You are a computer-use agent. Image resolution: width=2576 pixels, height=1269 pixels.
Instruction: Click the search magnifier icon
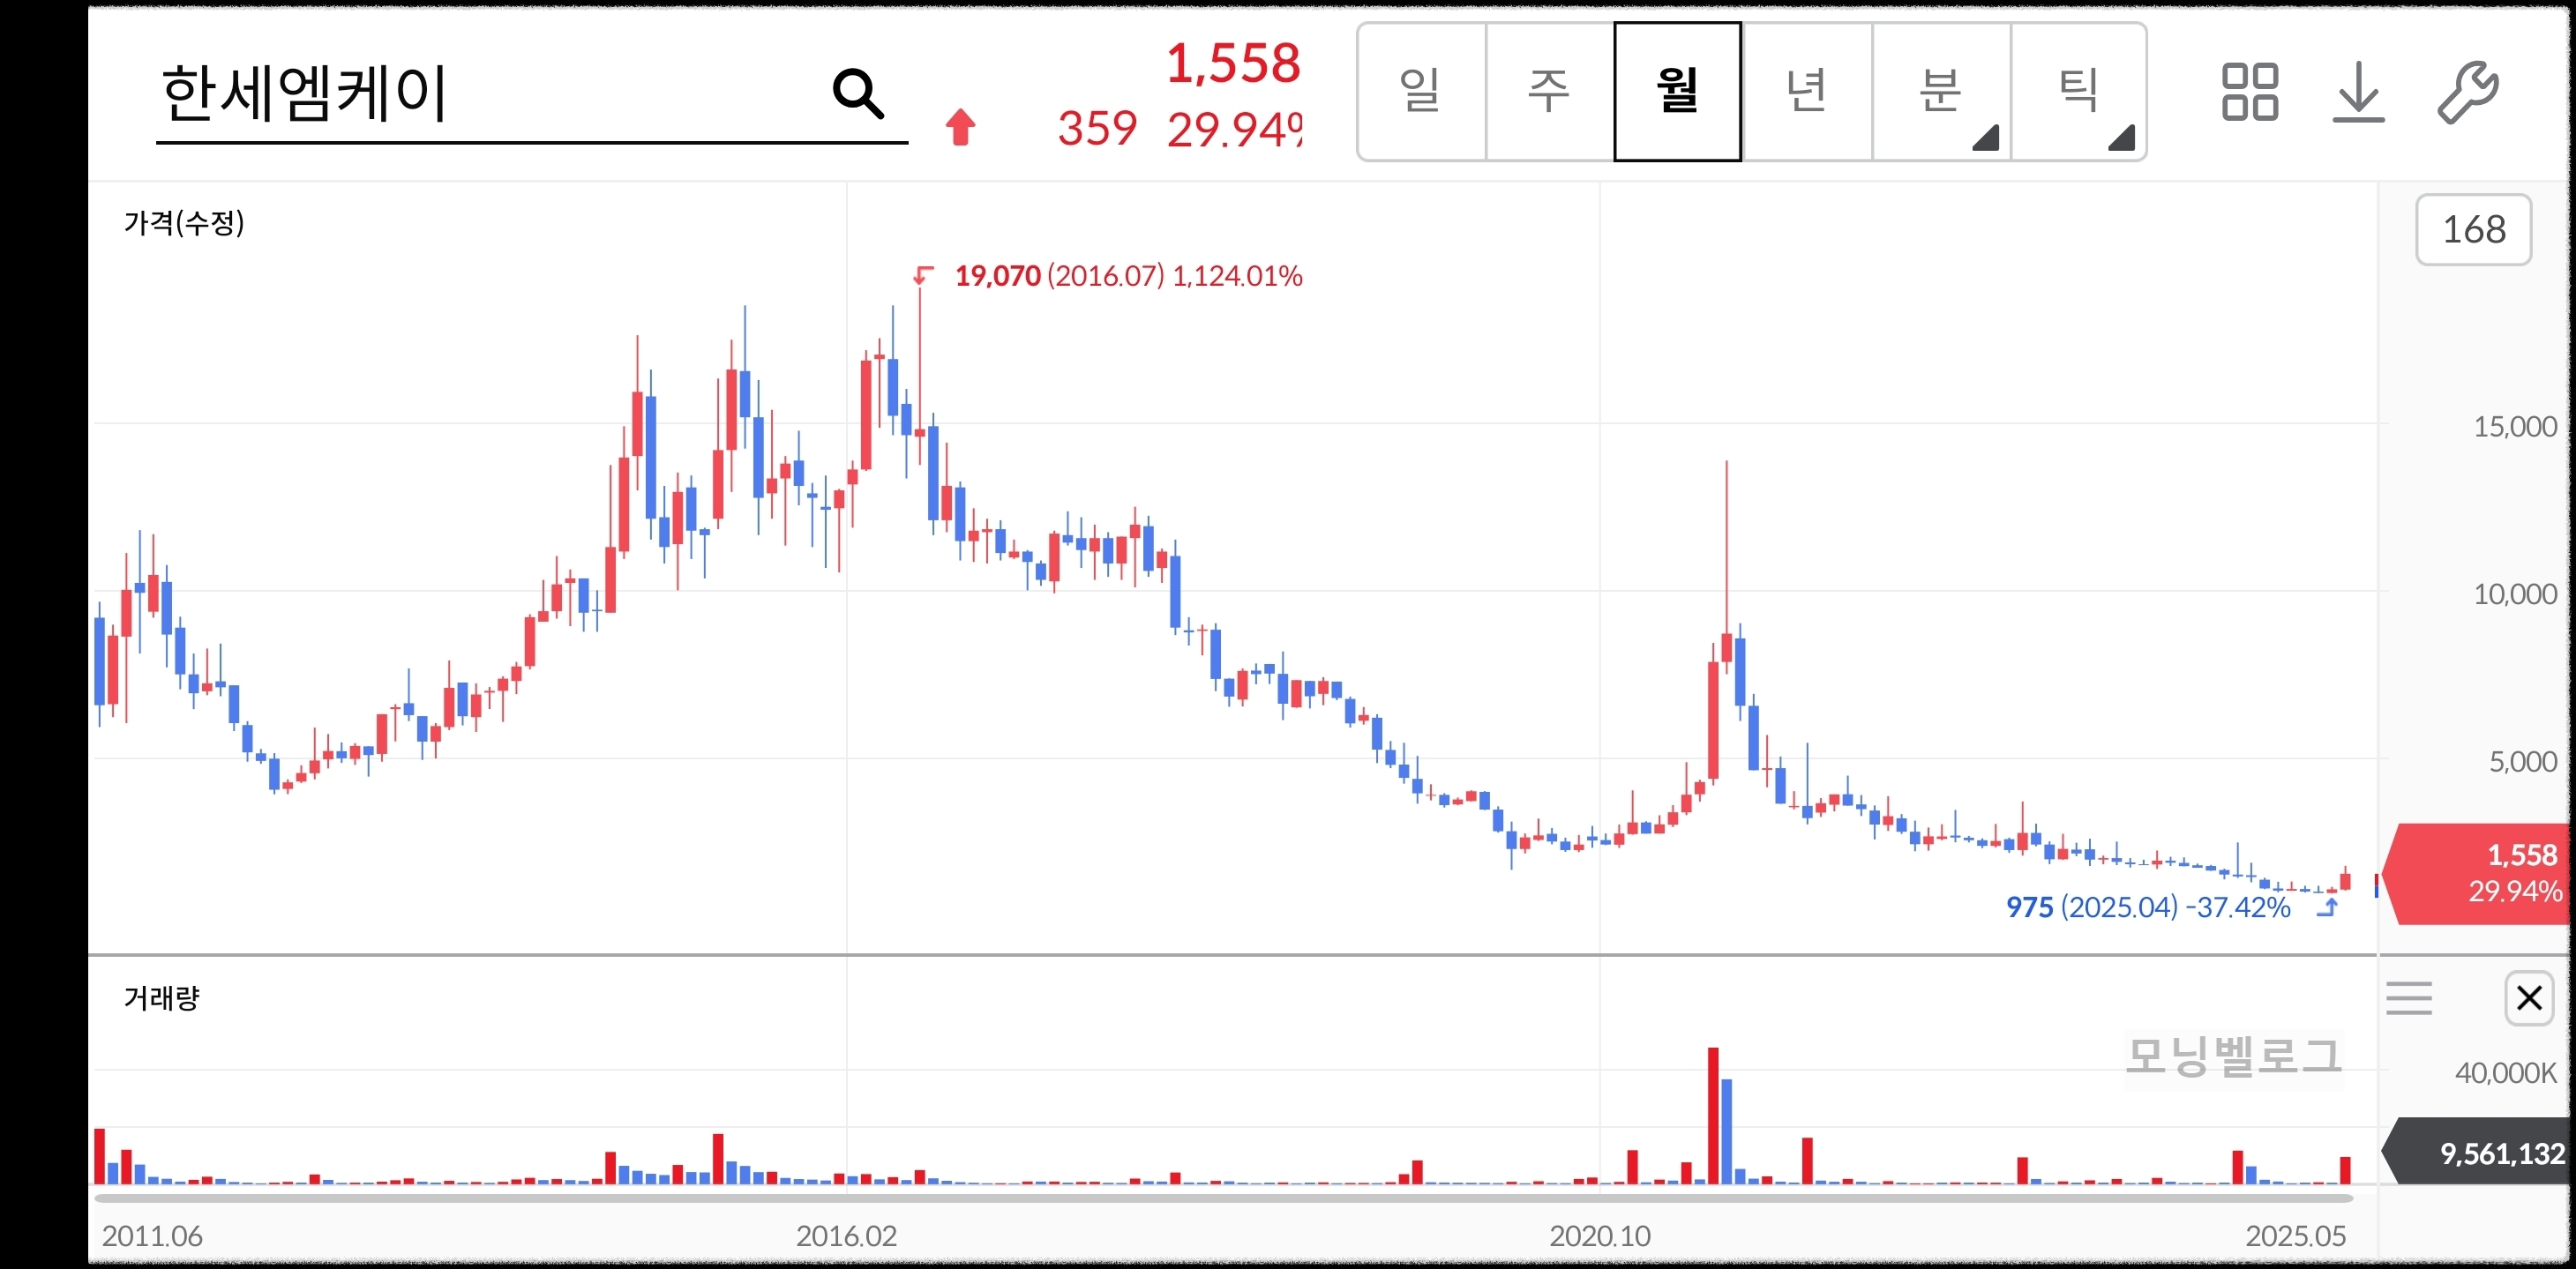(x=858, y=94)
